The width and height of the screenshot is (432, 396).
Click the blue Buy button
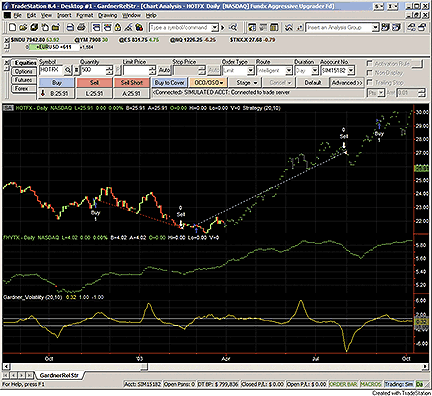(x=57, y=83)
